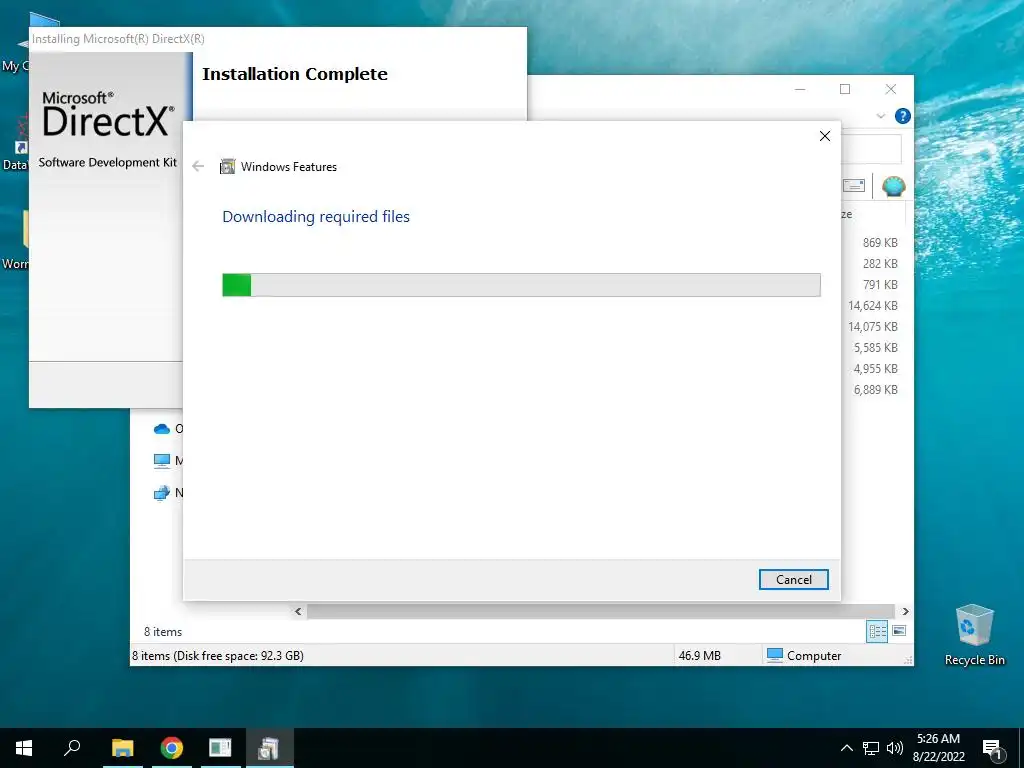The image size is (1024, 768).
Task: Open the Recycle Bin desktop icon
Action: click(974, 635)
